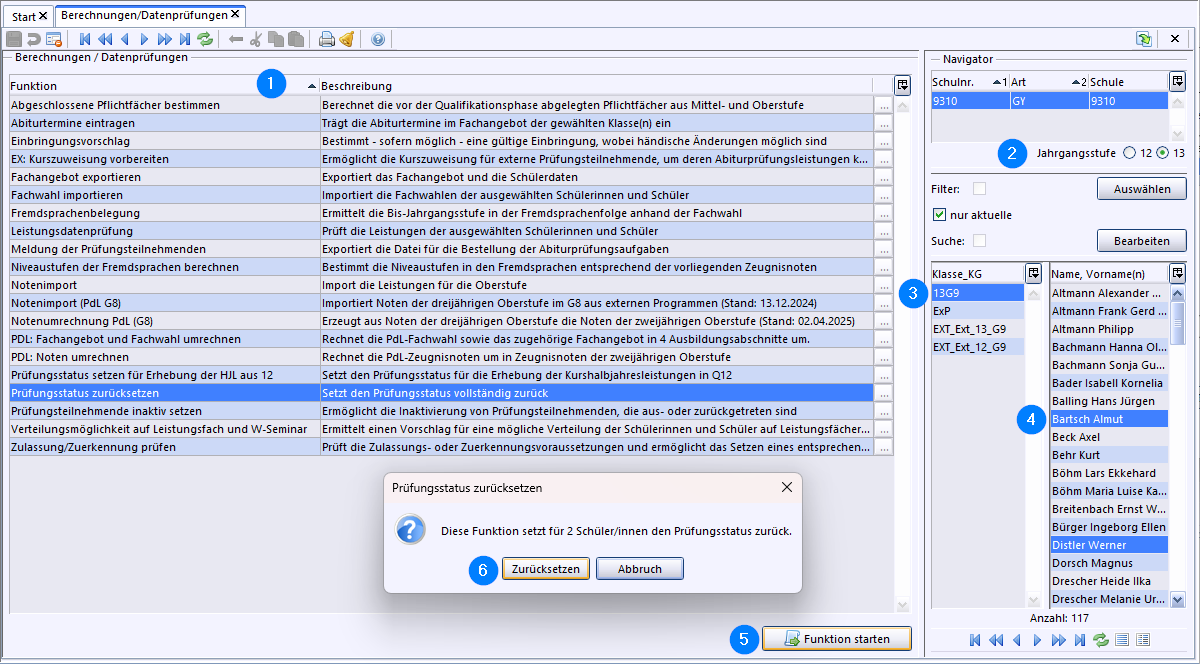Select the Berechnungen/Datenprüfungen tab
The height and width of the screenshot is (664, 1200).
(143, 15)
